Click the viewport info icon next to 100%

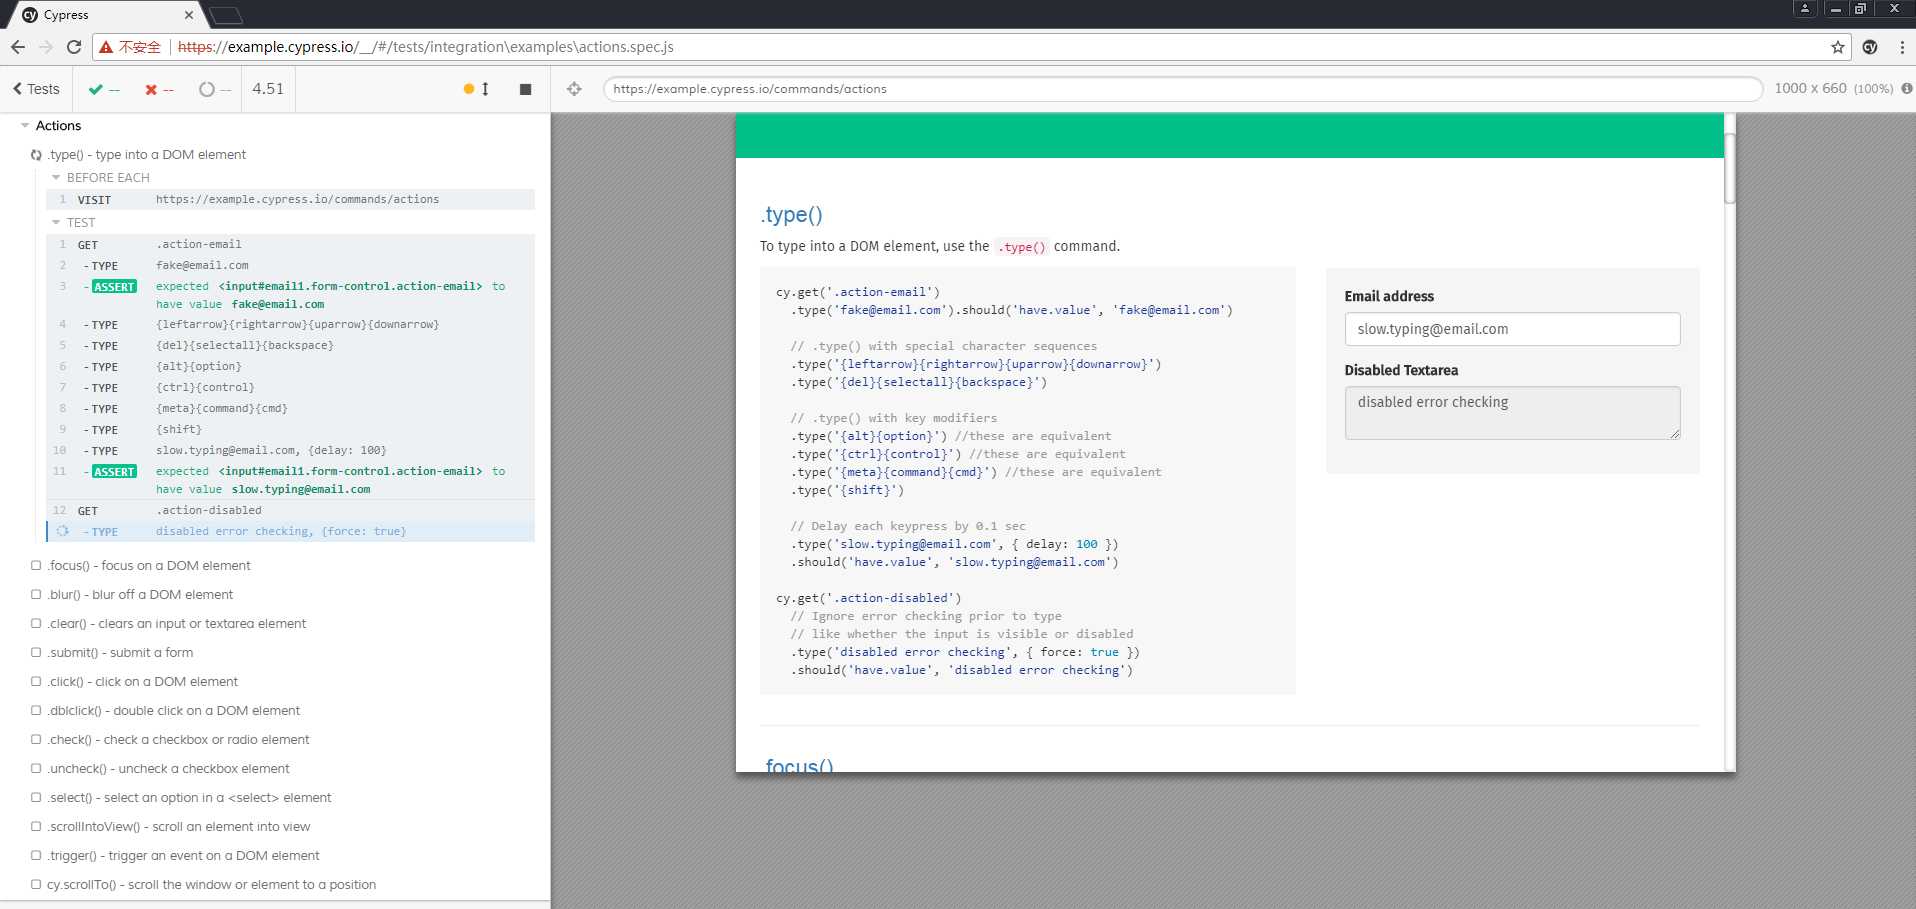[x=1906, y=88]
